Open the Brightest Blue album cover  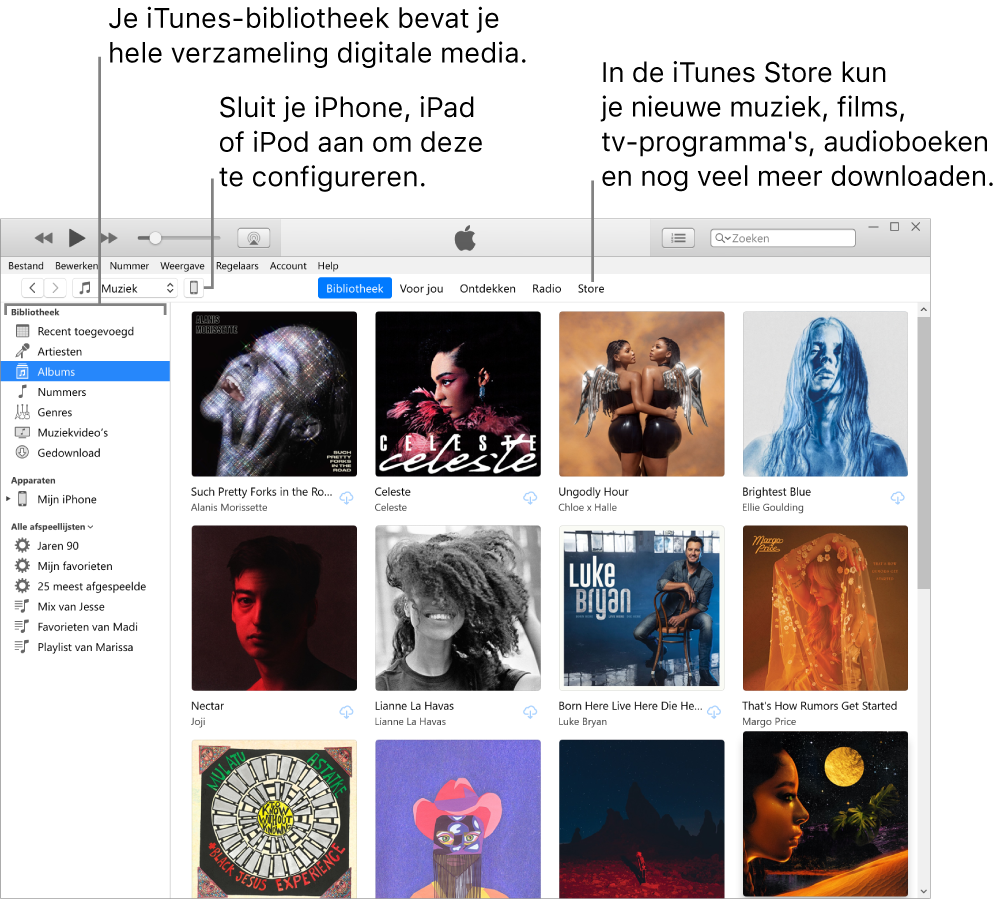(x=825, y=394)
